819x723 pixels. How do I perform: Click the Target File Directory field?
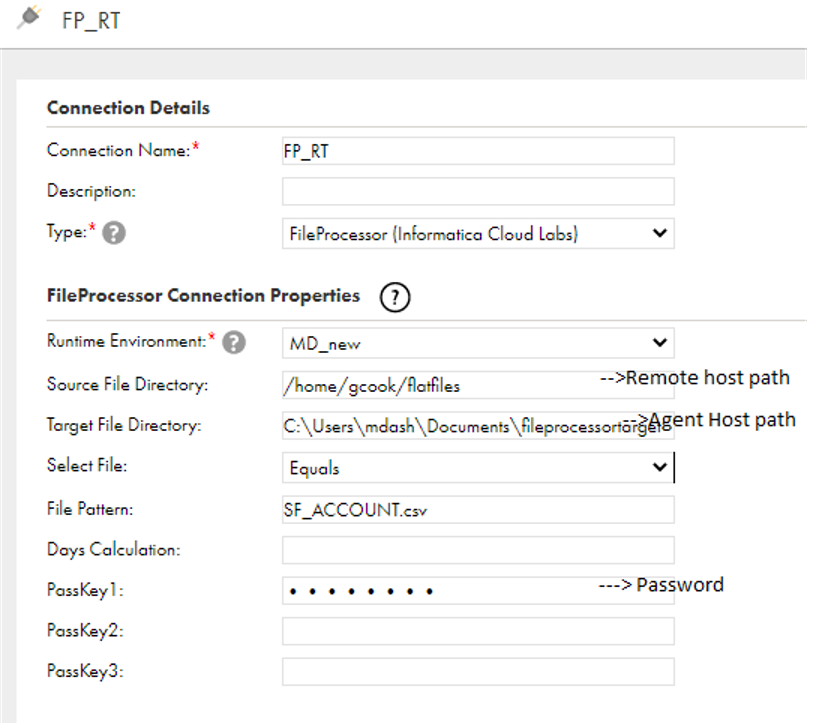coord(478,426)
